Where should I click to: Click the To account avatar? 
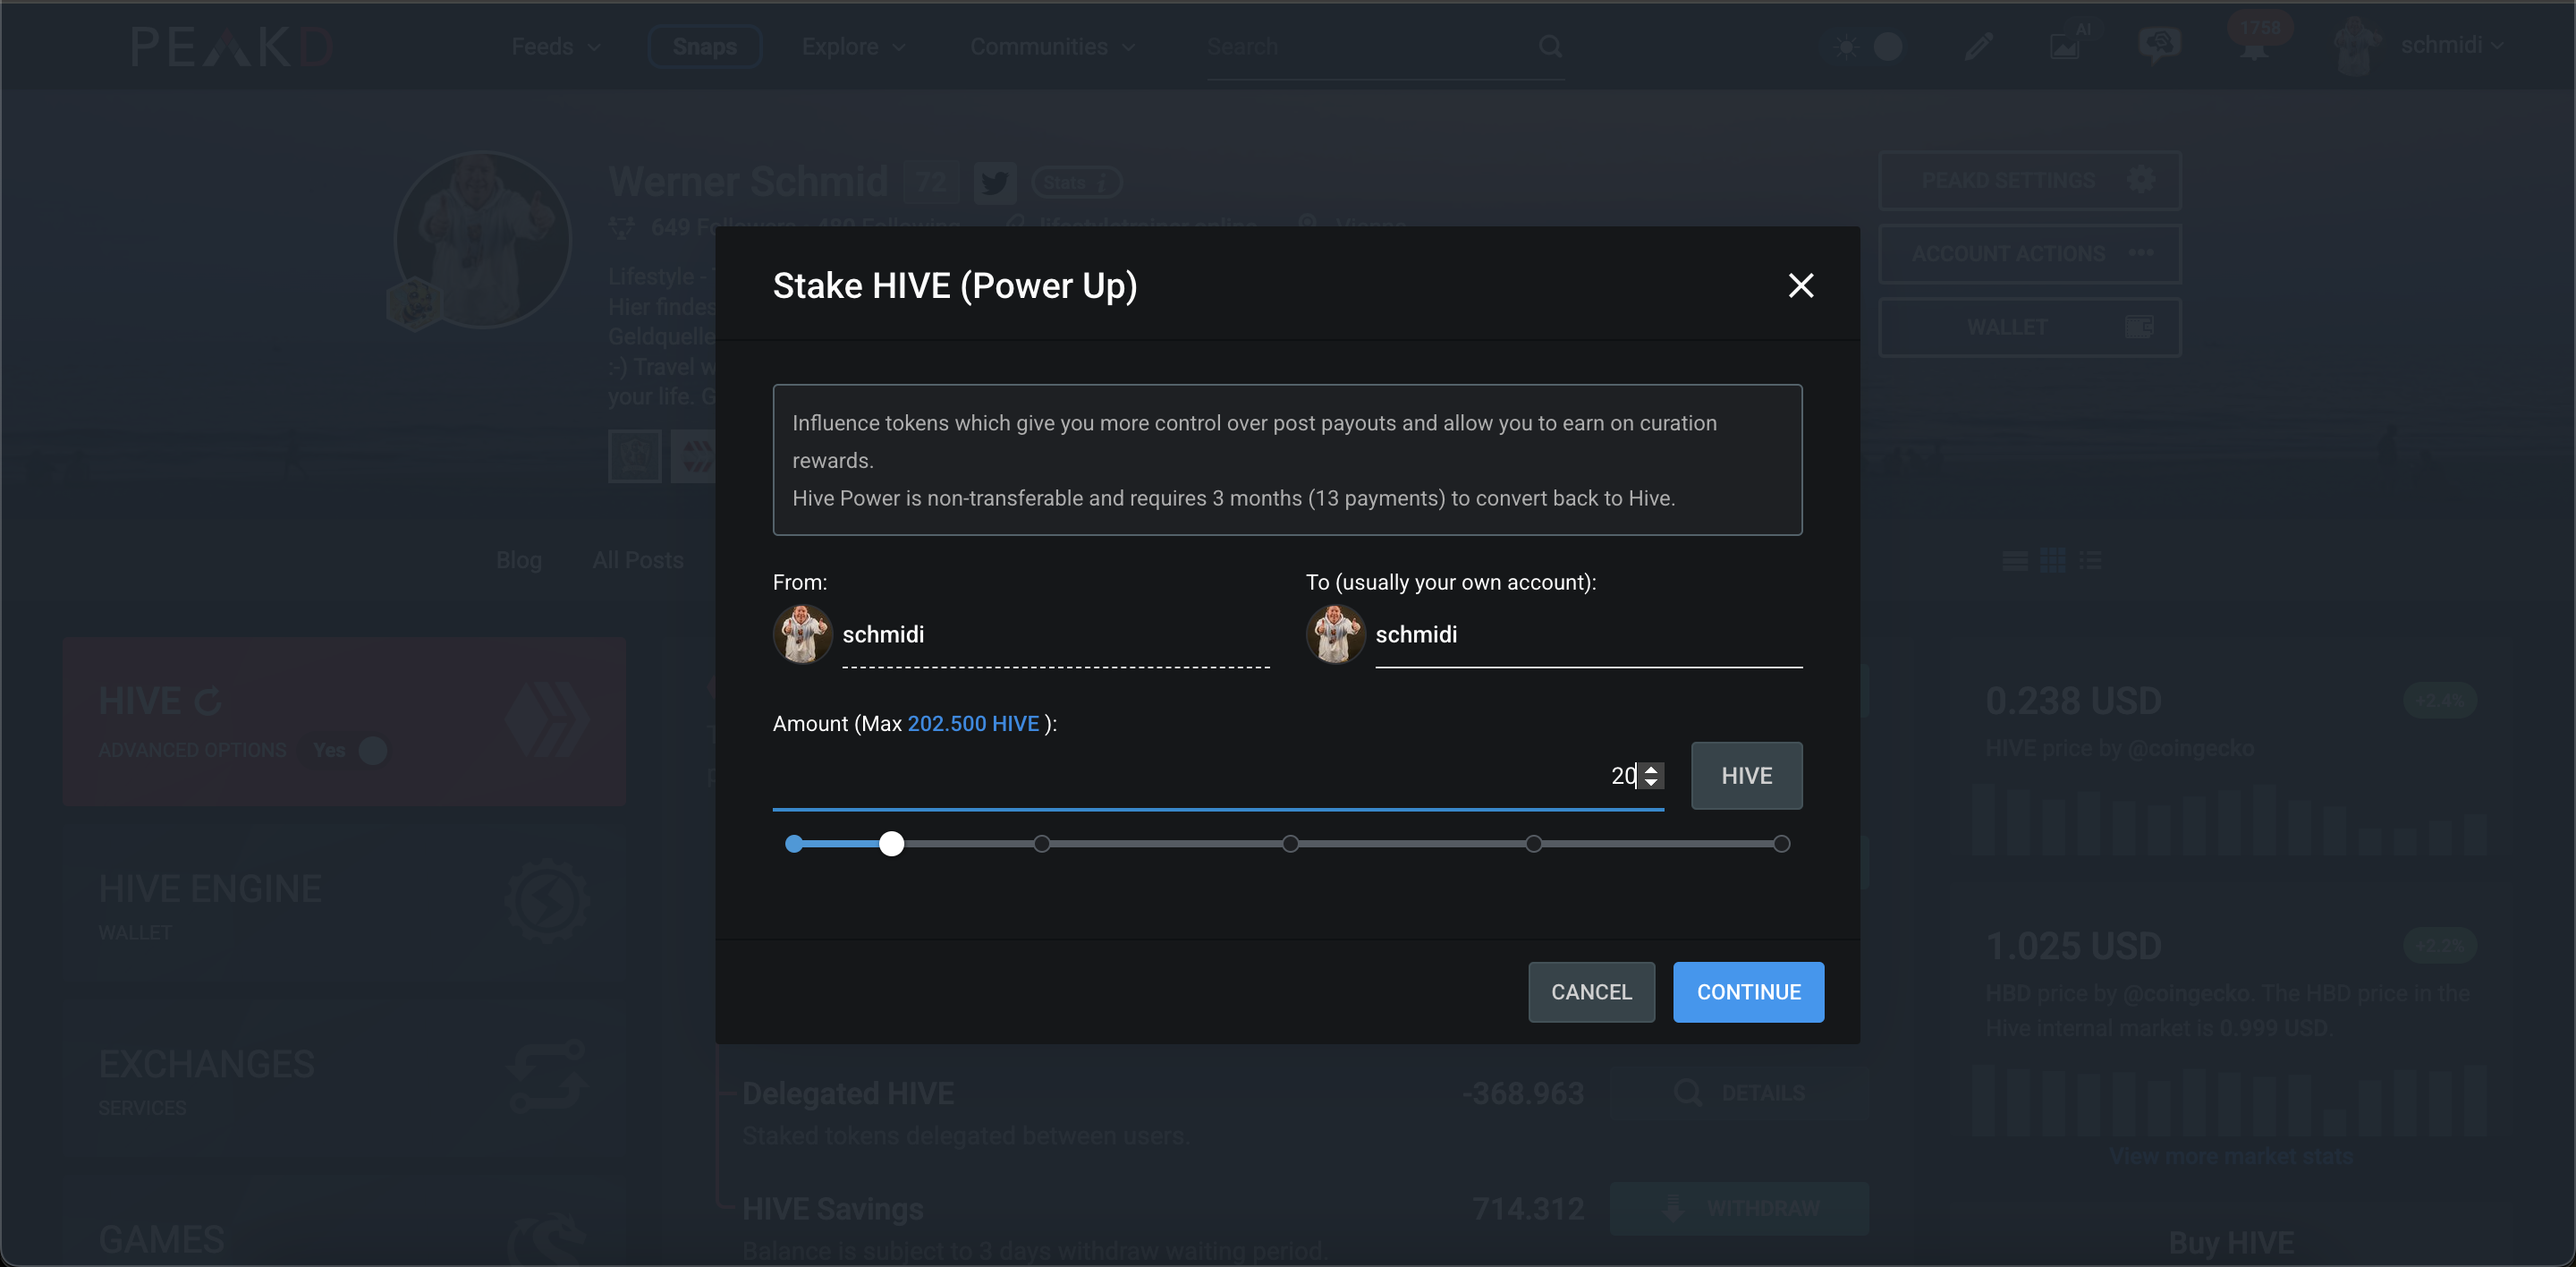pos(1335,634)
